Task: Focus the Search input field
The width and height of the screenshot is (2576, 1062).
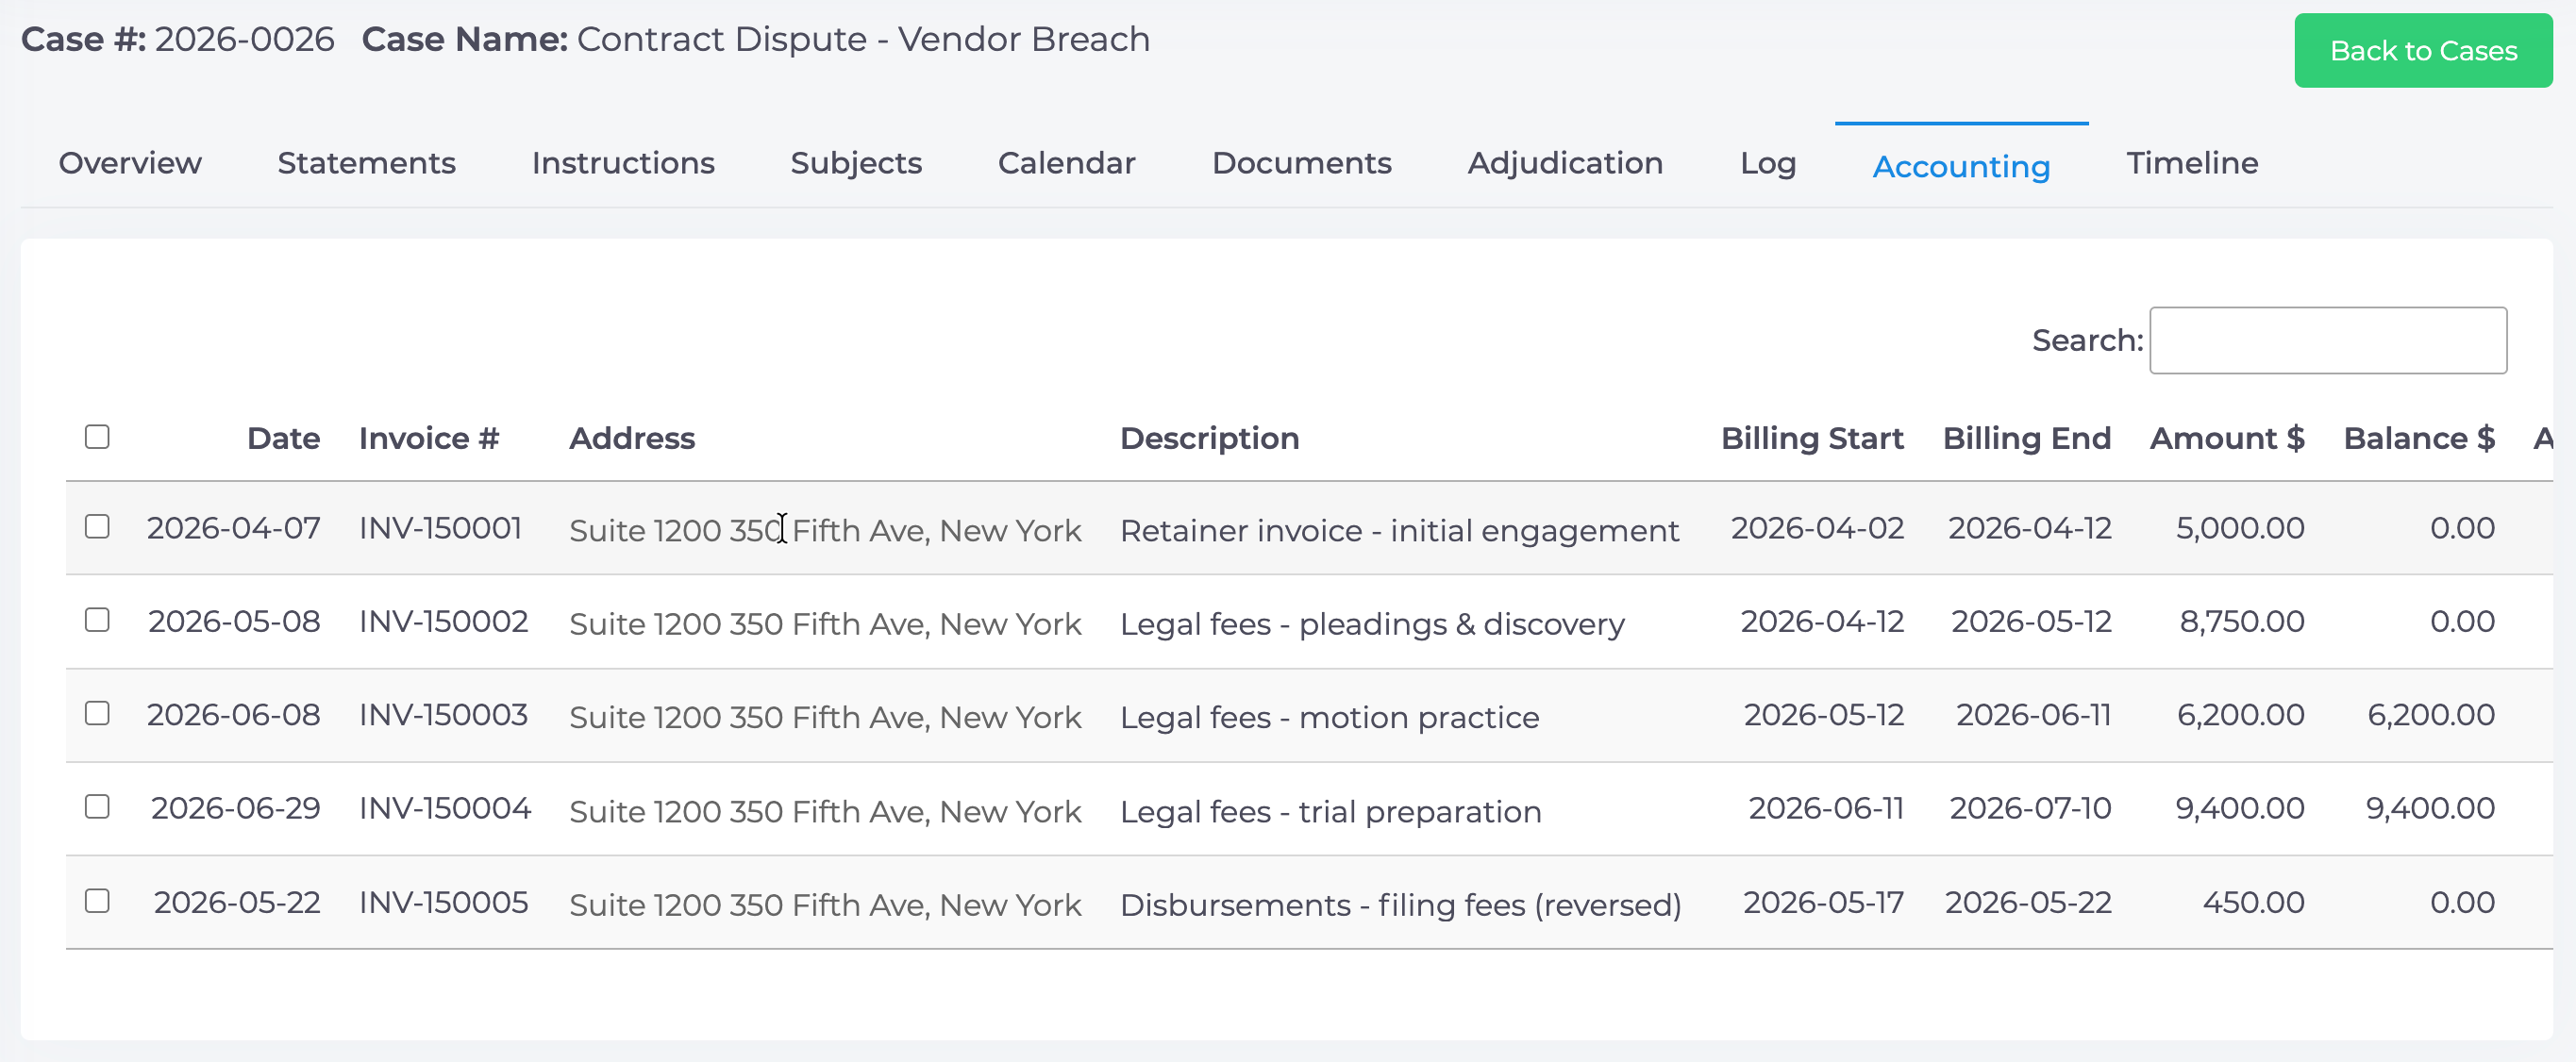Action: pyautogui.click(x=2328, y=341)
